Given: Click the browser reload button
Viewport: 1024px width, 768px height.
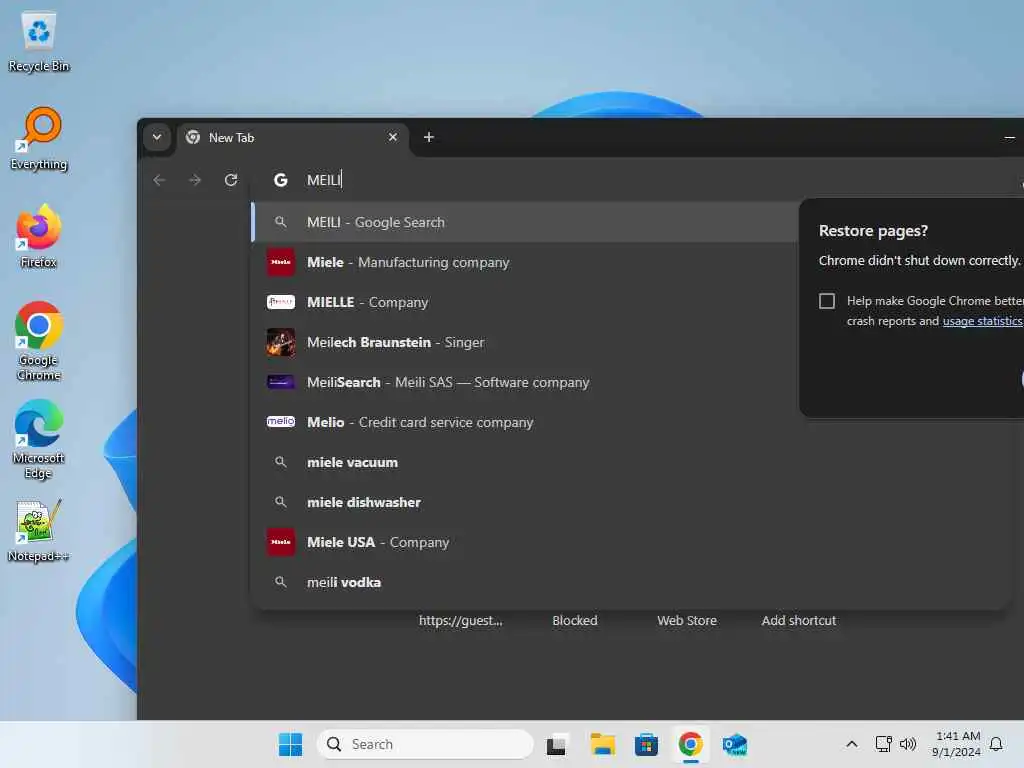Looking at the screenshot, I should tap(231, 180).
